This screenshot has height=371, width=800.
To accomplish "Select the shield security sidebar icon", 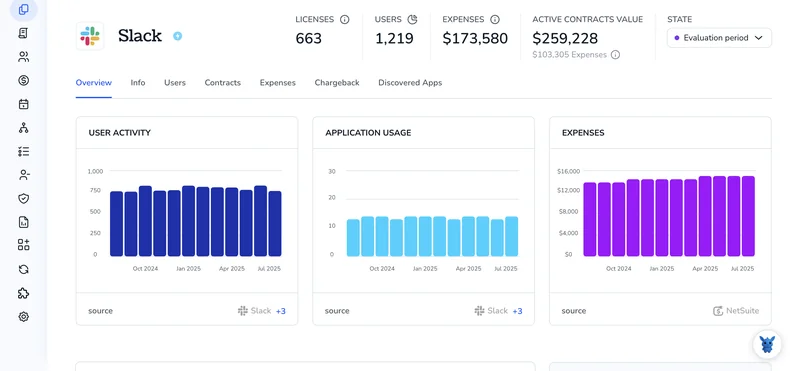I will coord(23,199).
